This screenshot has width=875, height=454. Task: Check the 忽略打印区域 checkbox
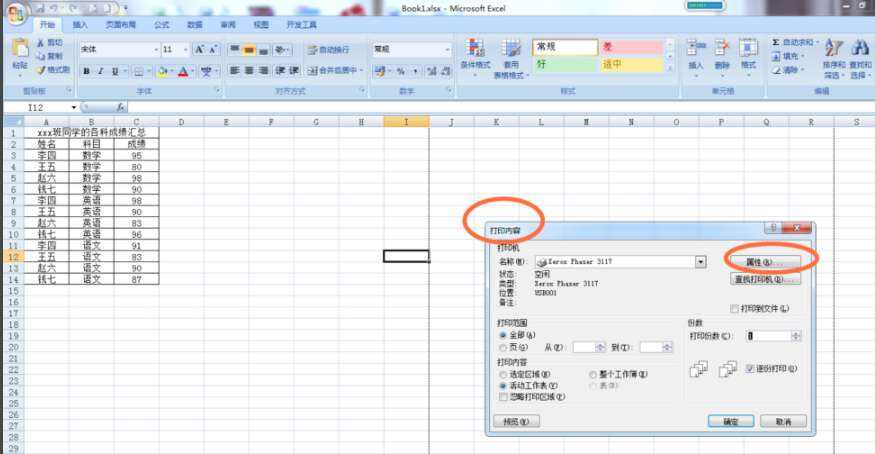click(503, 397)
